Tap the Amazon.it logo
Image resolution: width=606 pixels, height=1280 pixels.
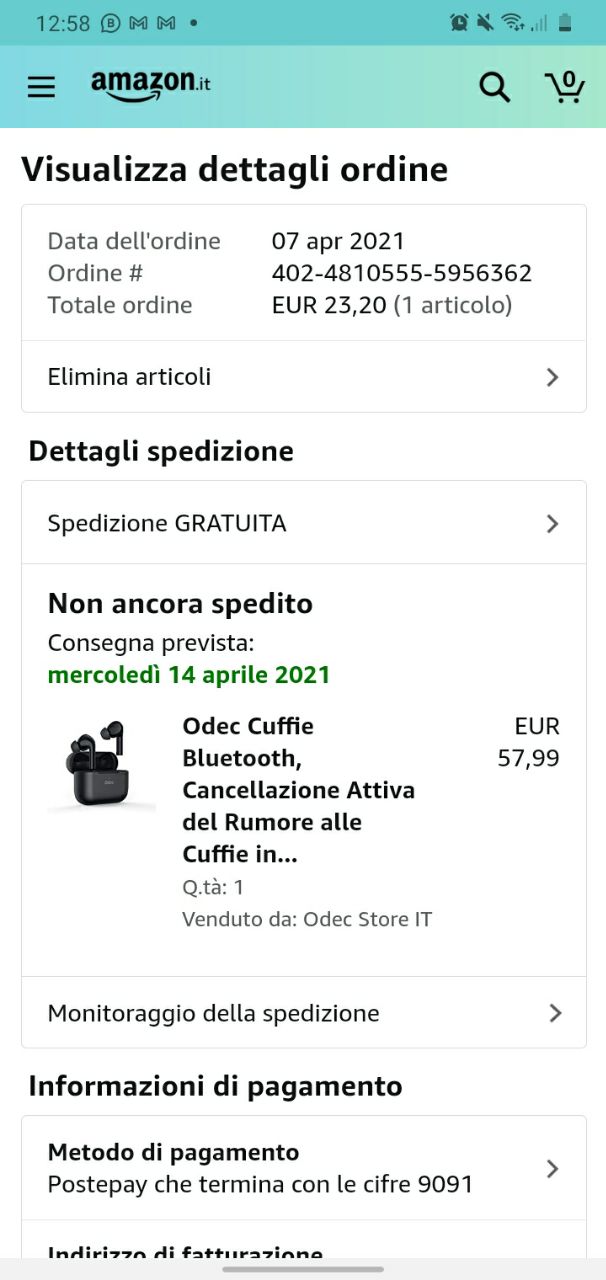(x=151, y=85)
